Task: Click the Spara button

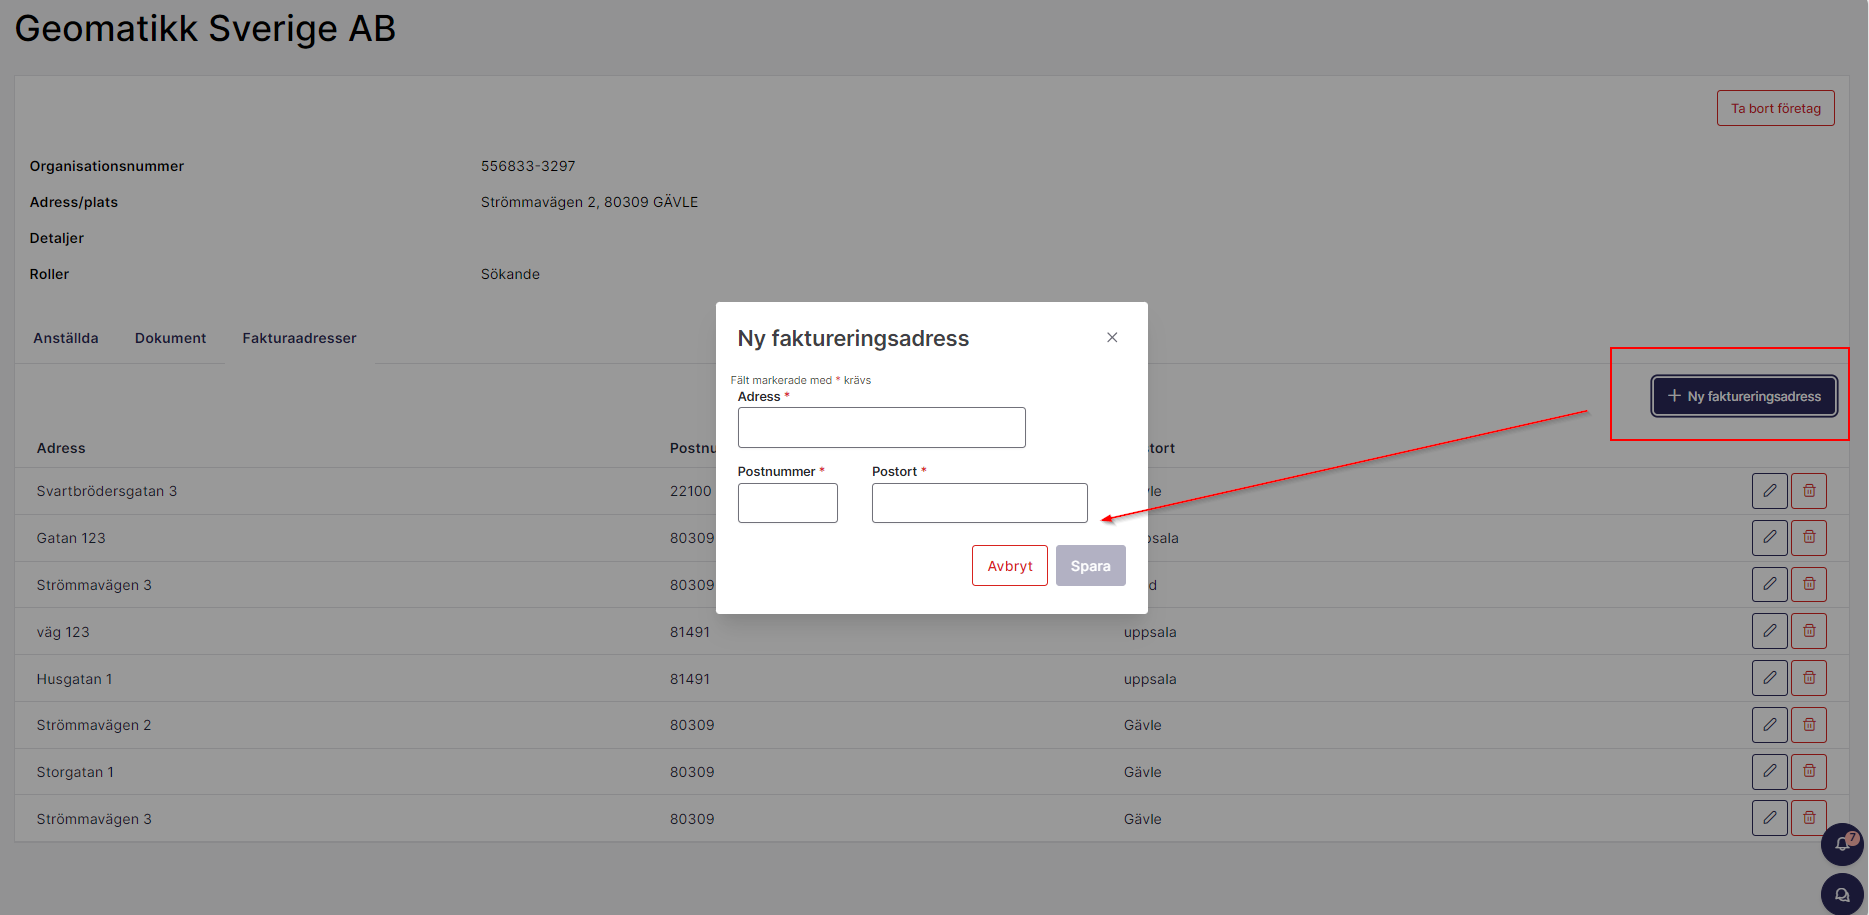Action: click(1090, 566)
